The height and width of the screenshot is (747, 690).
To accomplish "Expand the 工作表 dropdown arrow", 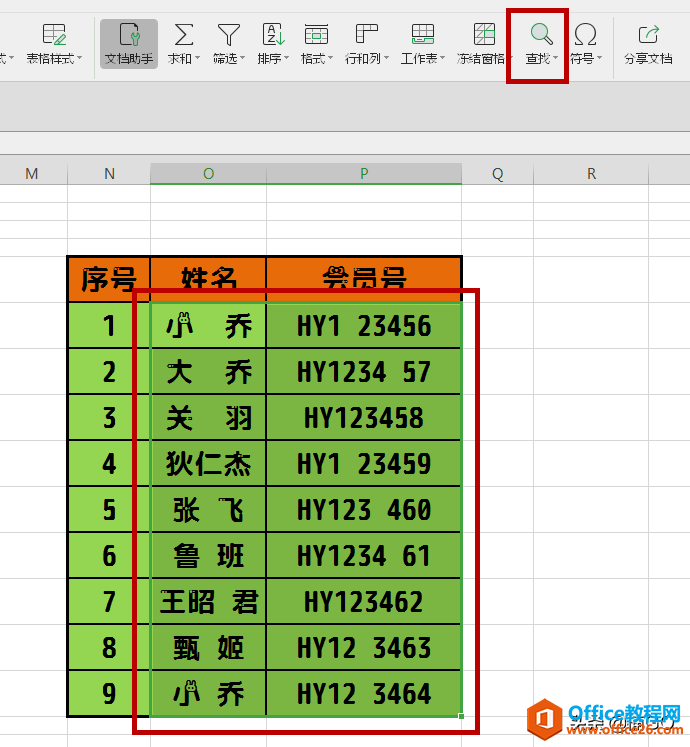I will pos(443,59).
